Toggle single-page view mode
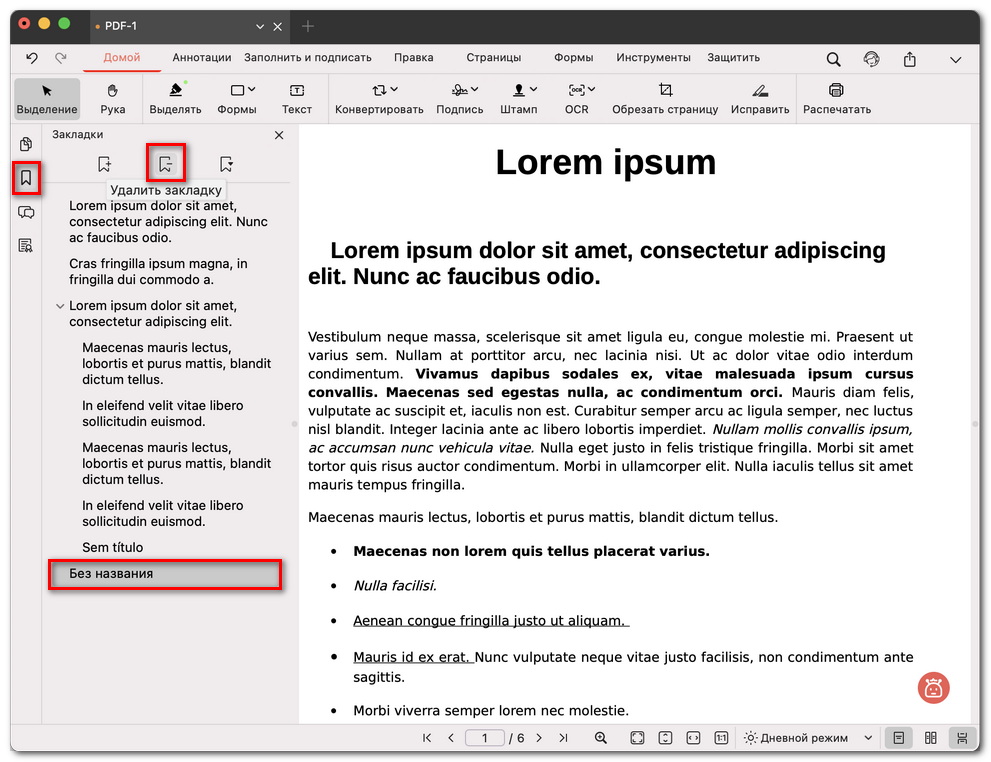The height and width of the screenshot is (762, 991). [x=898, y=737]
